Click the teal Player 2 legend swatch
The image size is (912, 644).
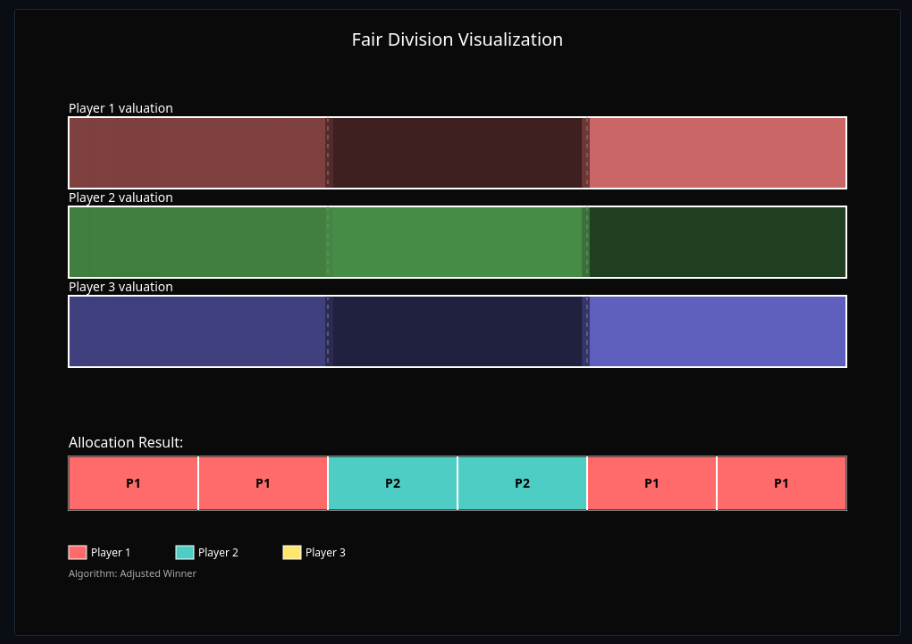click(184, 552)
